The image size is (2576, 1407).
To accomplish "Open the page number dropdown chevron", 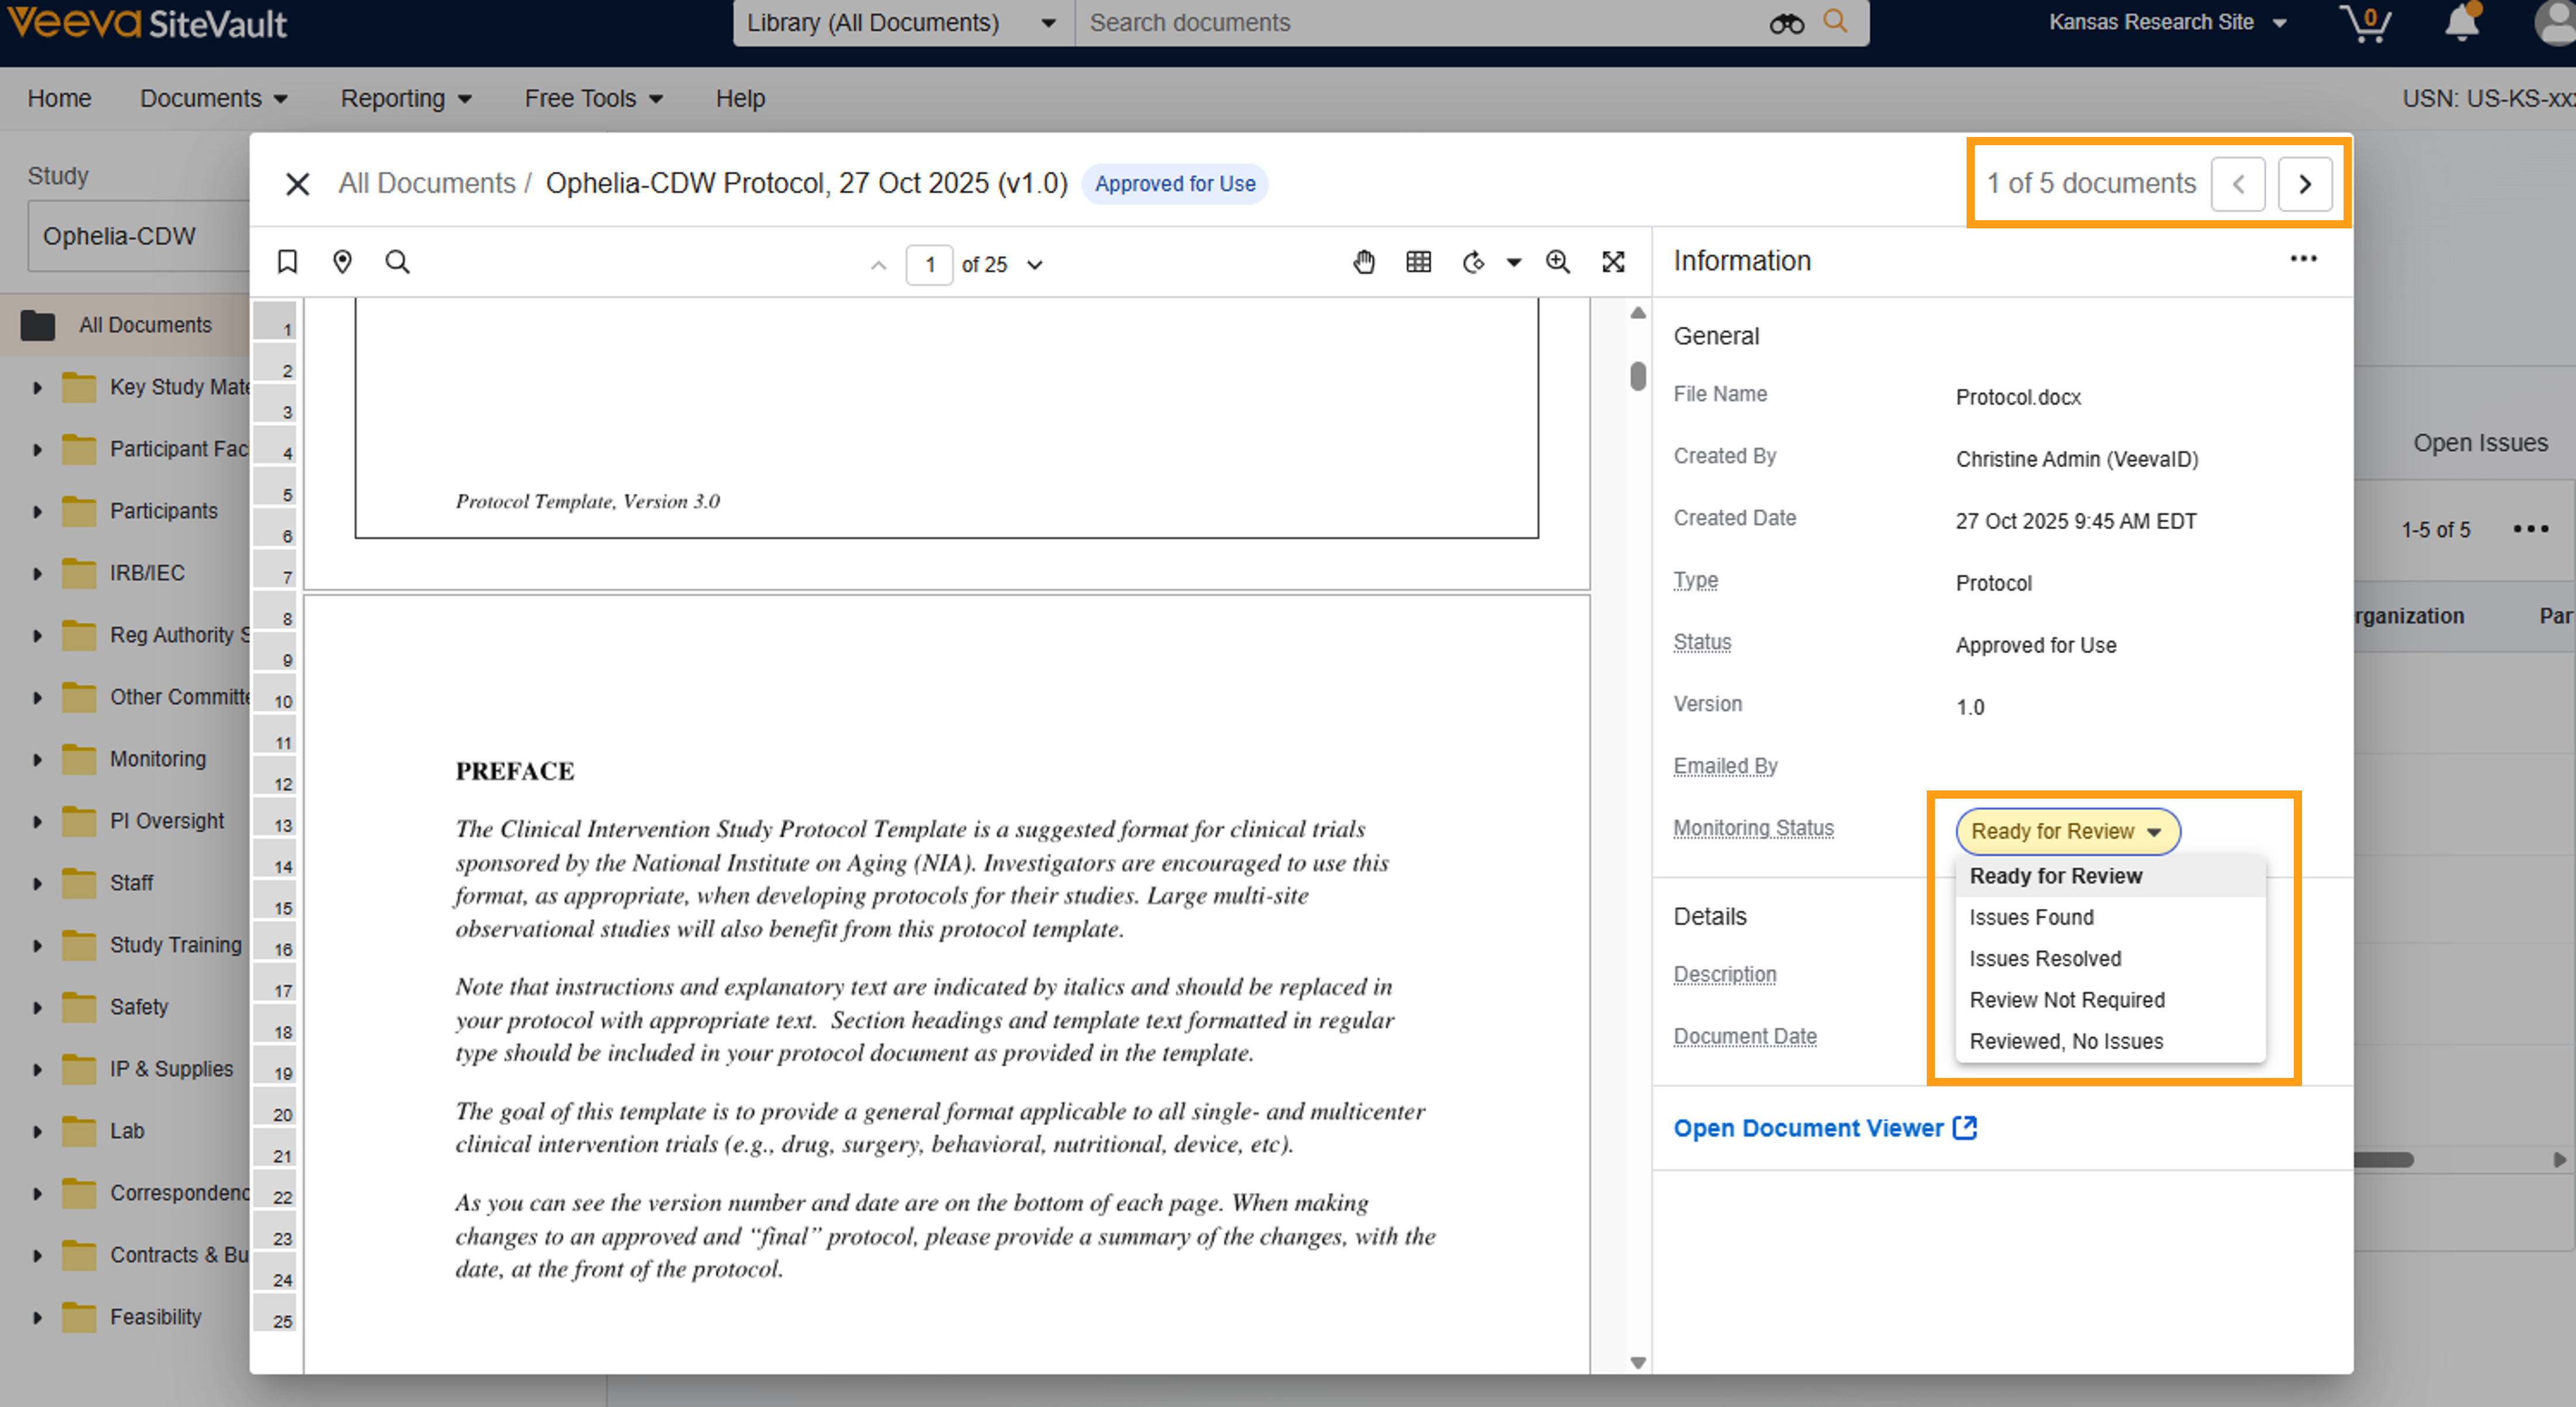I will [x=1035, y=265].
